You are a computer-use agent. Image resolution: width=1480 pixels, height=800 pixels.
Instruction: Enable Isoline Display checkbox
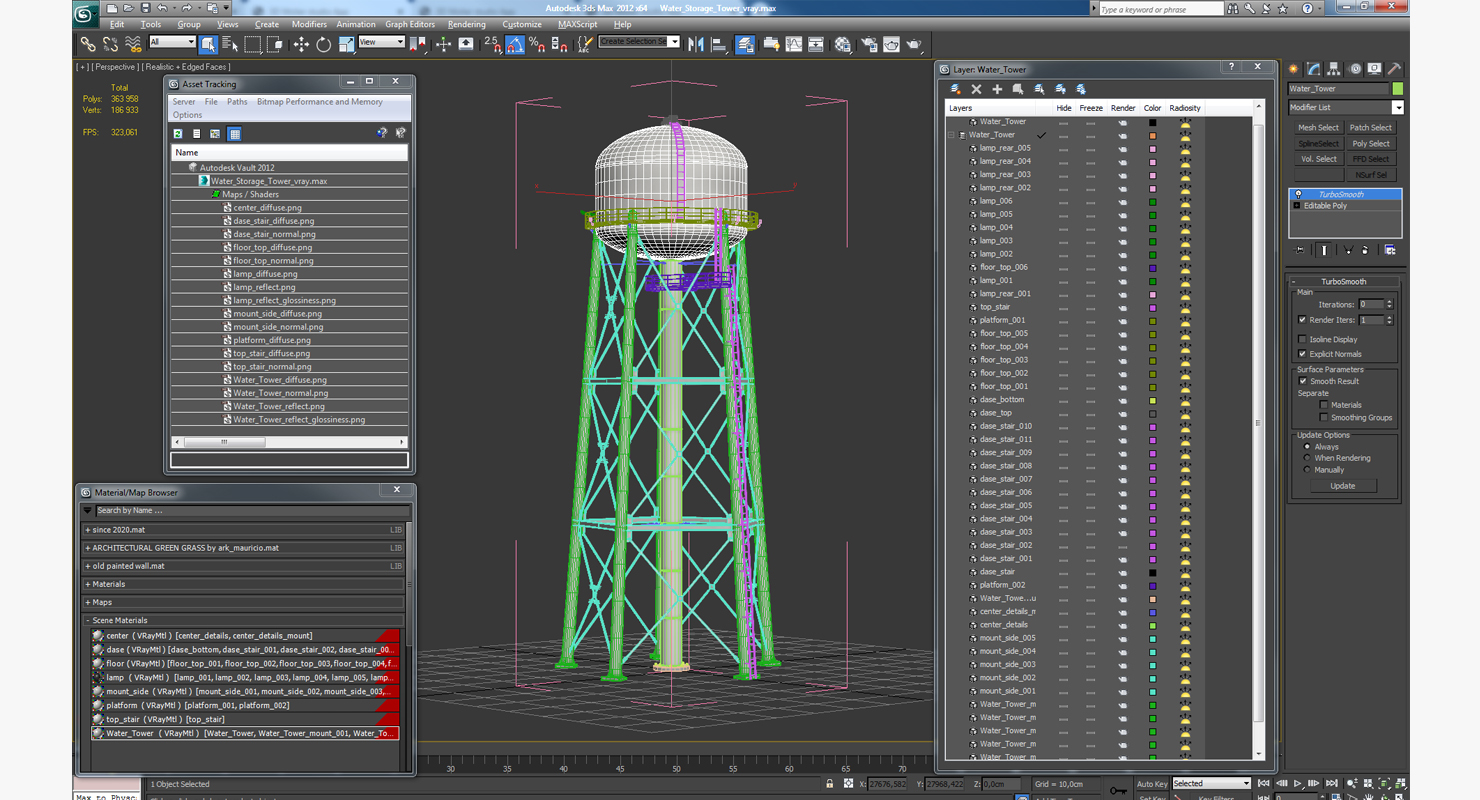coord(1302,339)
